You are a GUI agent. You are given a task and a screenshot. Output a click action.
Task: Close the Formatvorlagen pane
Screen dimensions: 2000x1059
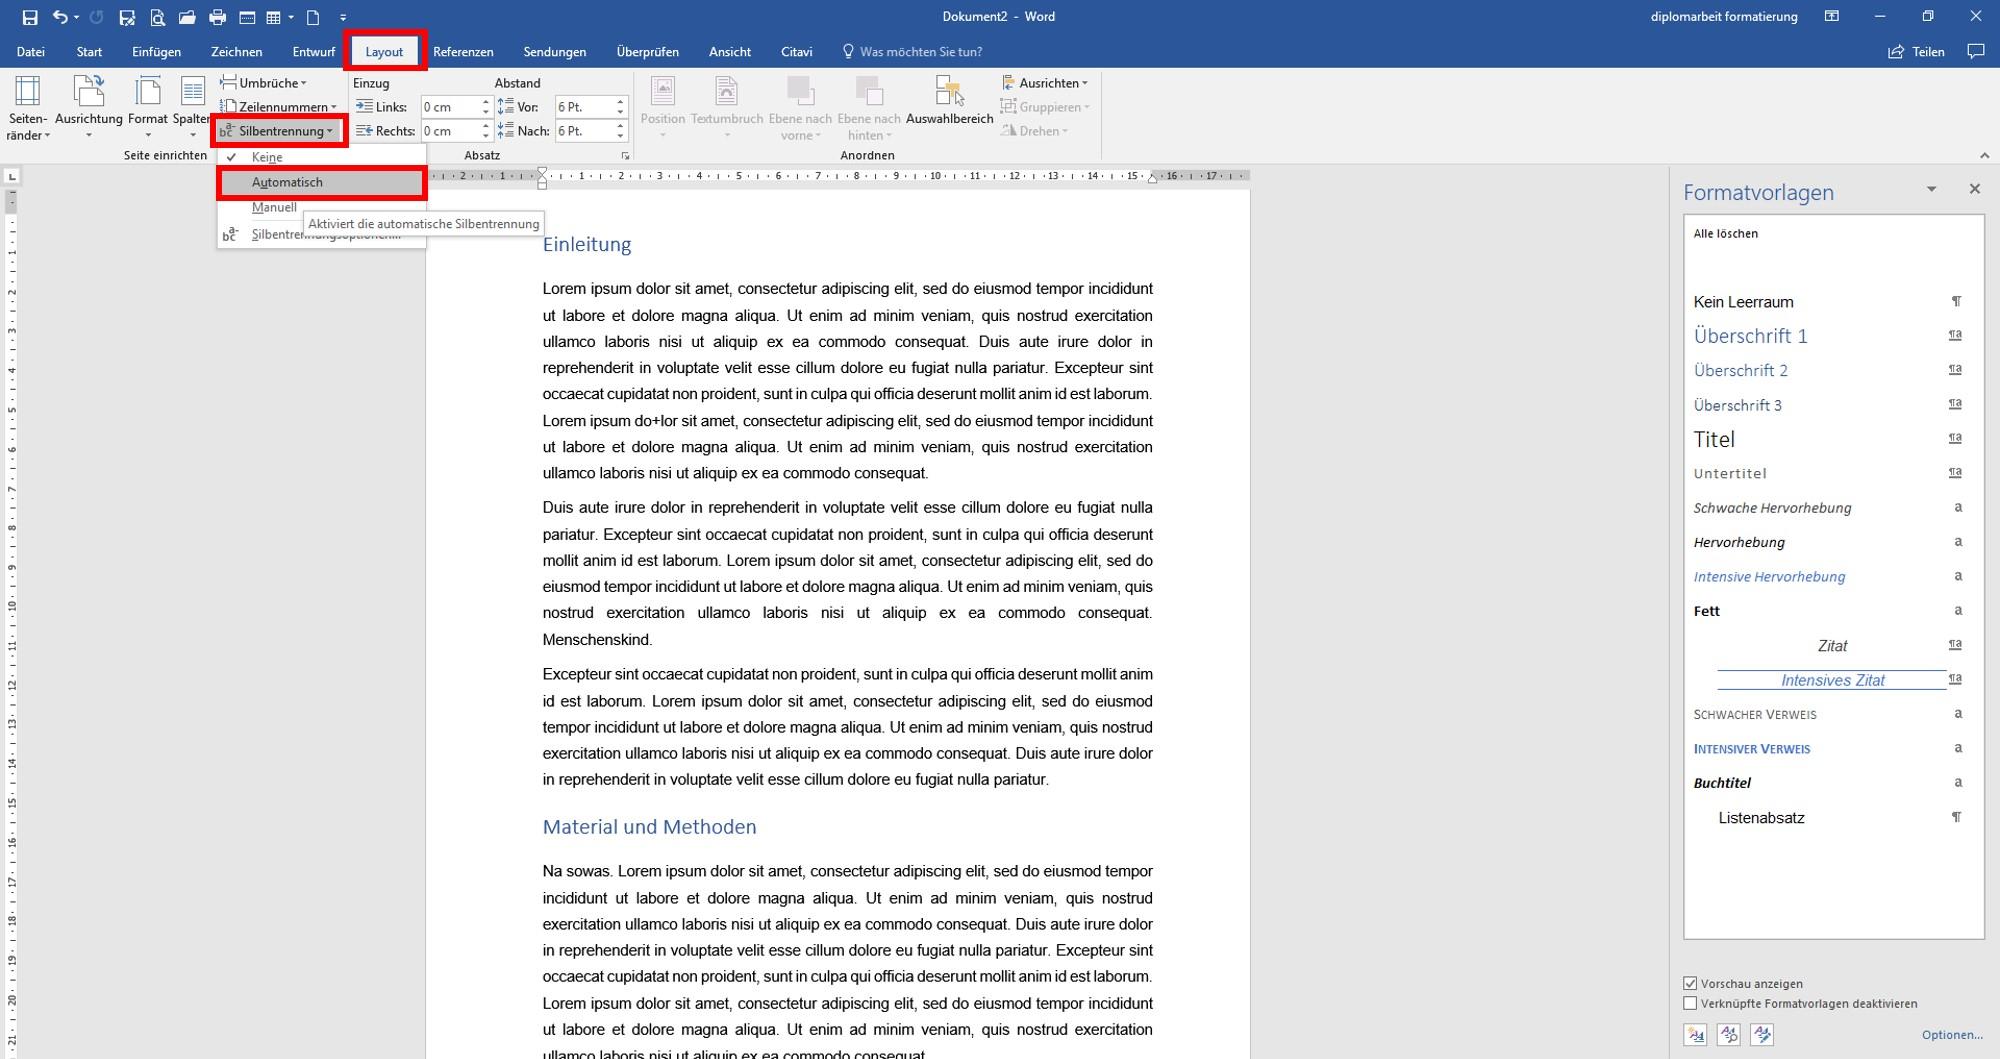point(1974,189)
